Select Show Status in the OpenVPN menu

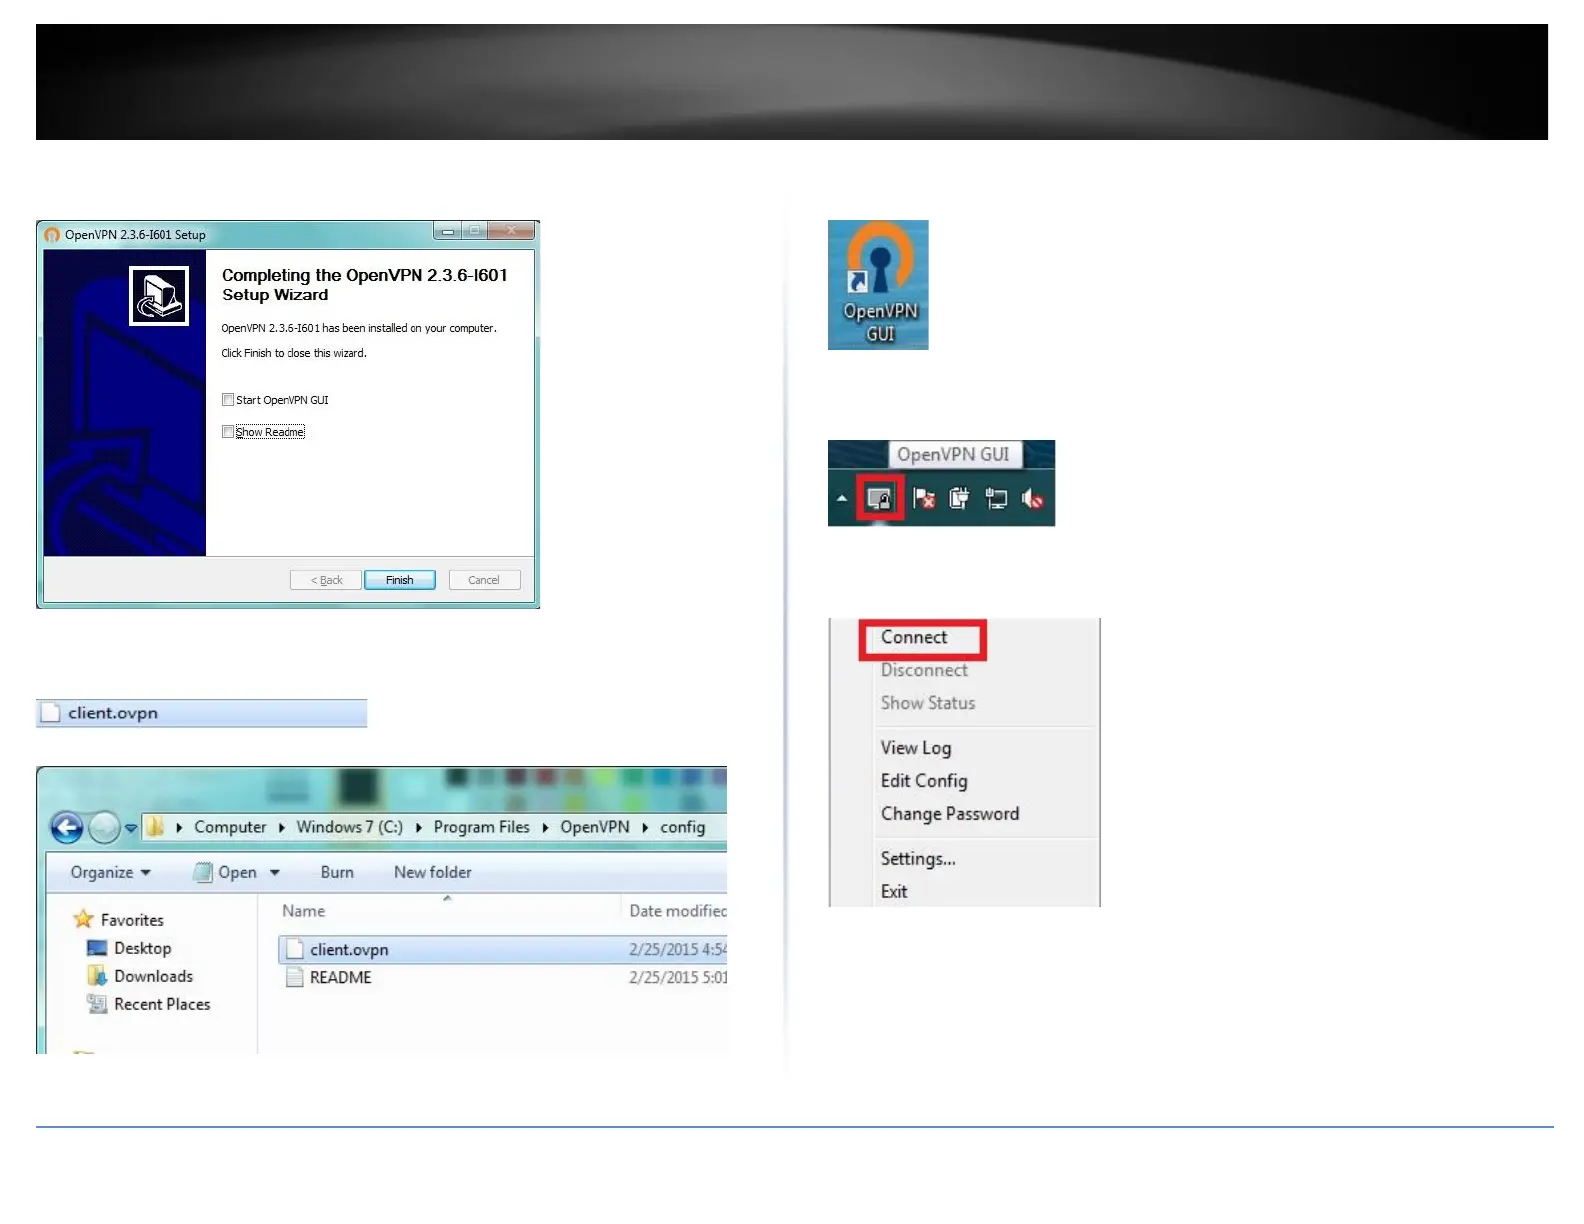[928, 703]
